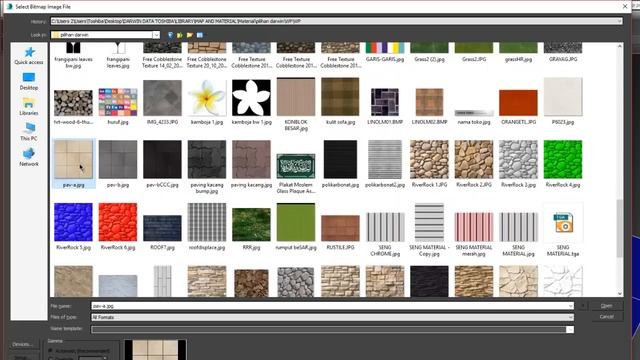Pick RiverRock 3.JPG gray stones
Screen dimensions: 640x360
(518, 160)
